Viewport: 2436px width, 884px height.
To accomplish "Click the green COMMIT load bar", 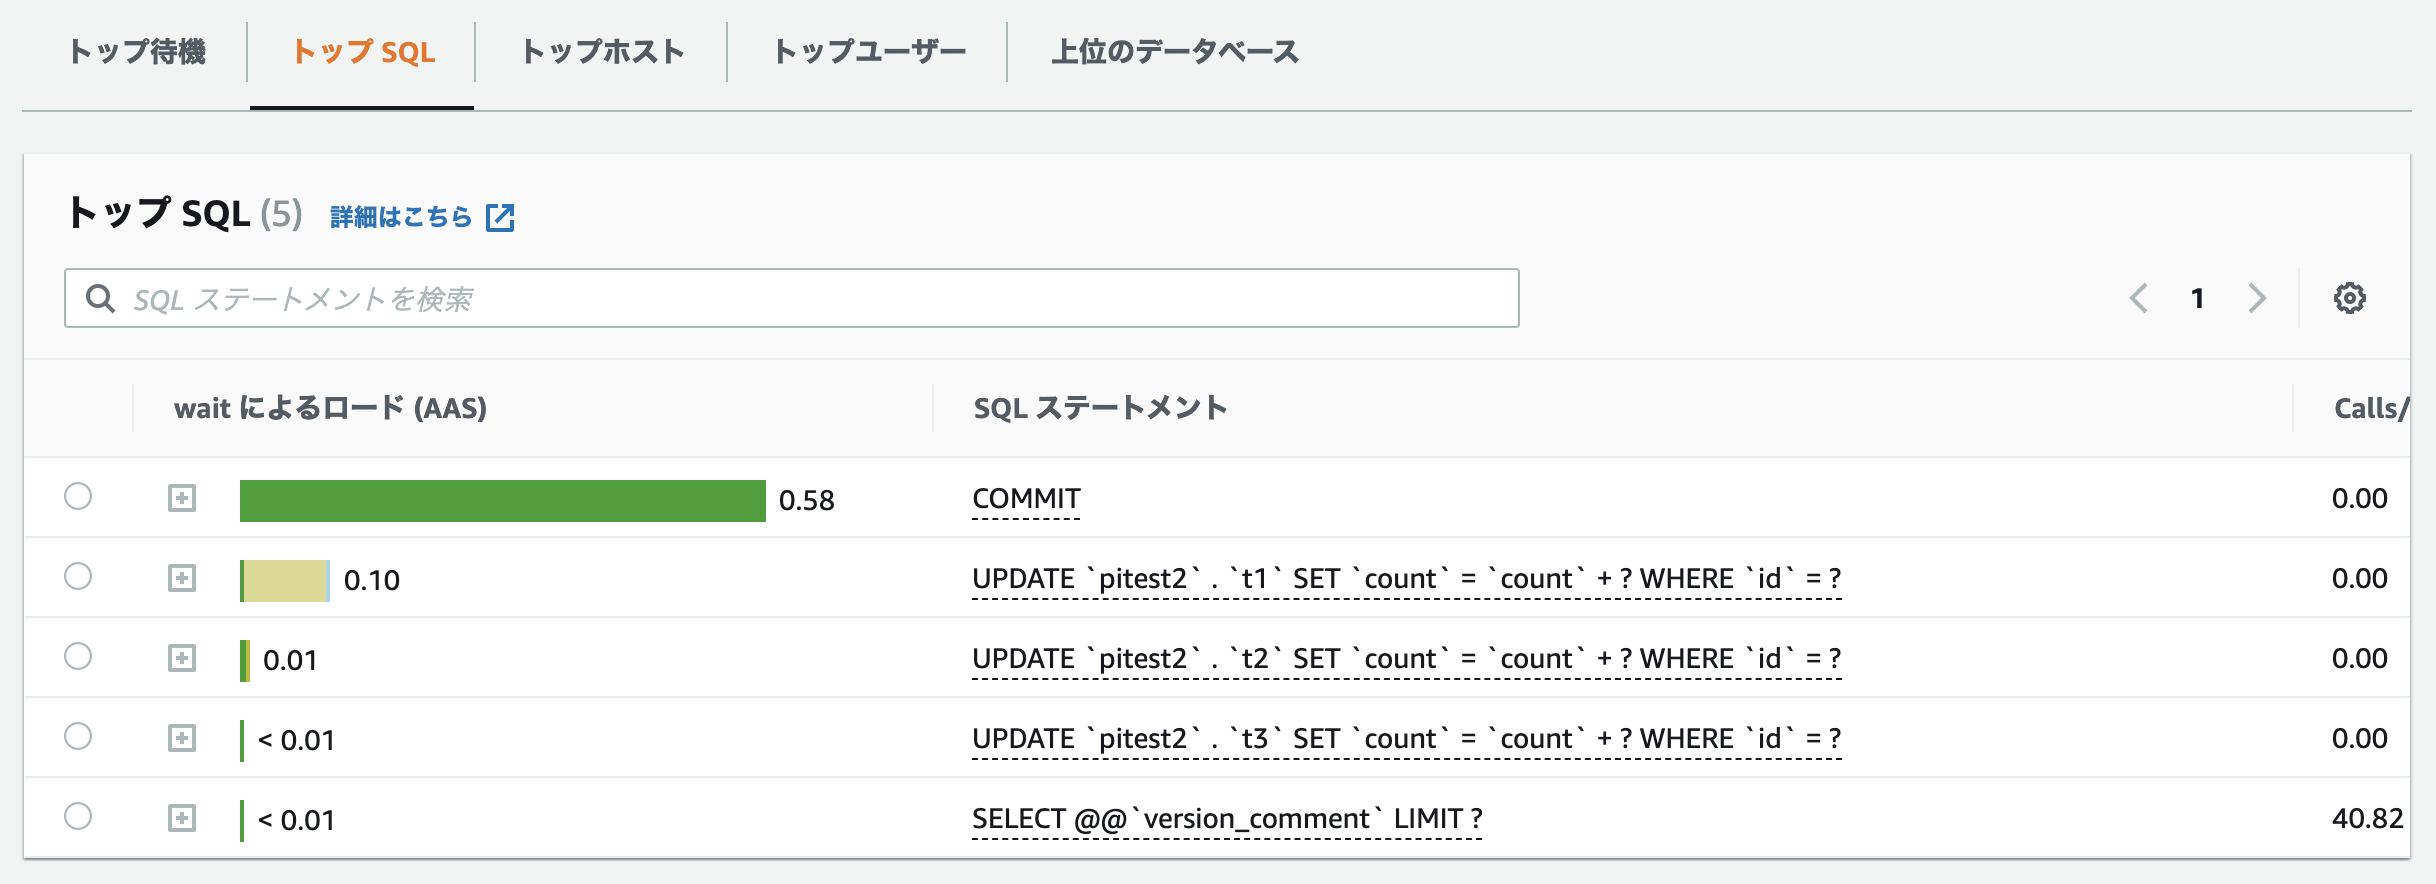I will click(502, 500).
